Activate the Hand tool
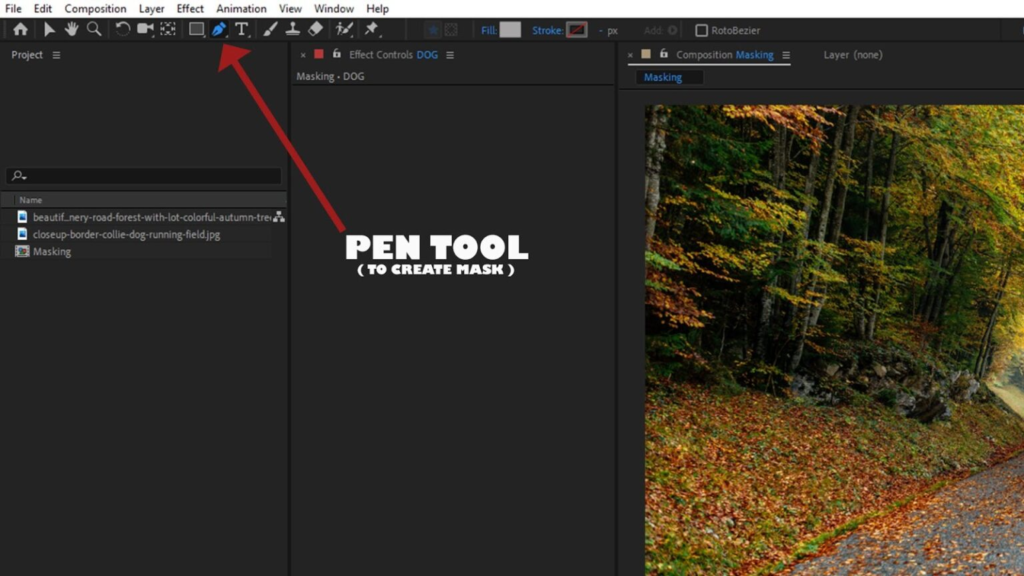This screenshot has height=576, width=1024. tap(71, 30)
